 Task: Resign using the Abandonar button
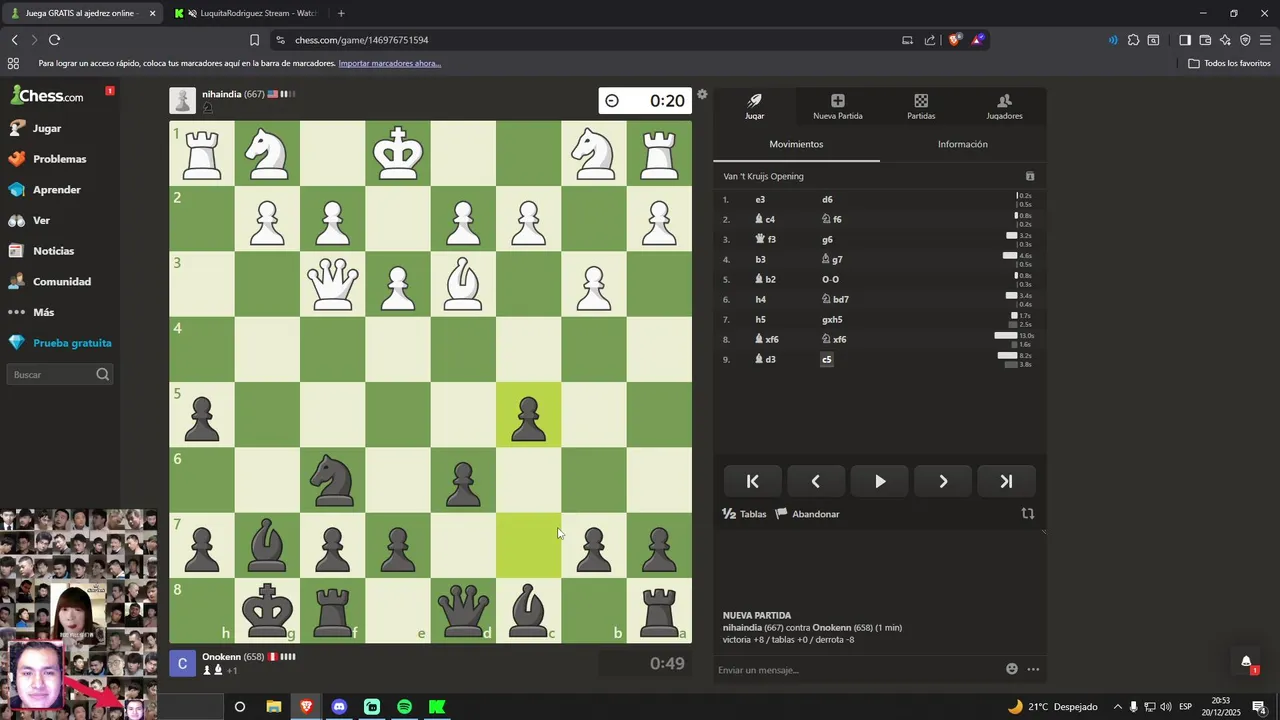point(808,514)
